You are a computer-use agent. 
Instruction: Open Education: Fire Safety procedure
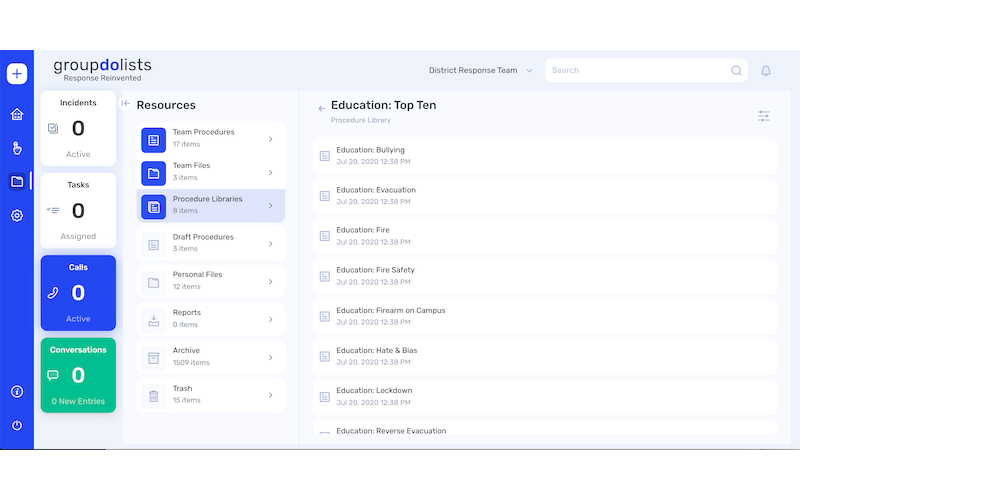(545, 277)
